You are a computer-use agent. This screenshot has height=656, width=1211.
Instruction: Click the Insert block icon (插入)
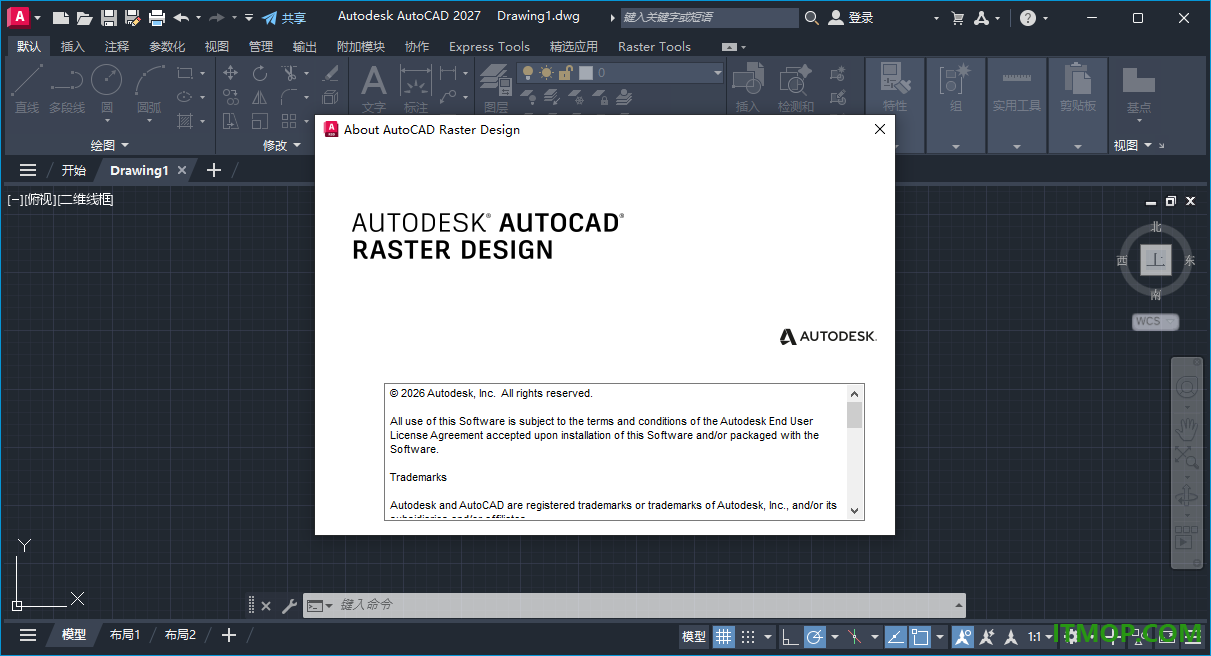pyautogui.click(x=747, y=80)
